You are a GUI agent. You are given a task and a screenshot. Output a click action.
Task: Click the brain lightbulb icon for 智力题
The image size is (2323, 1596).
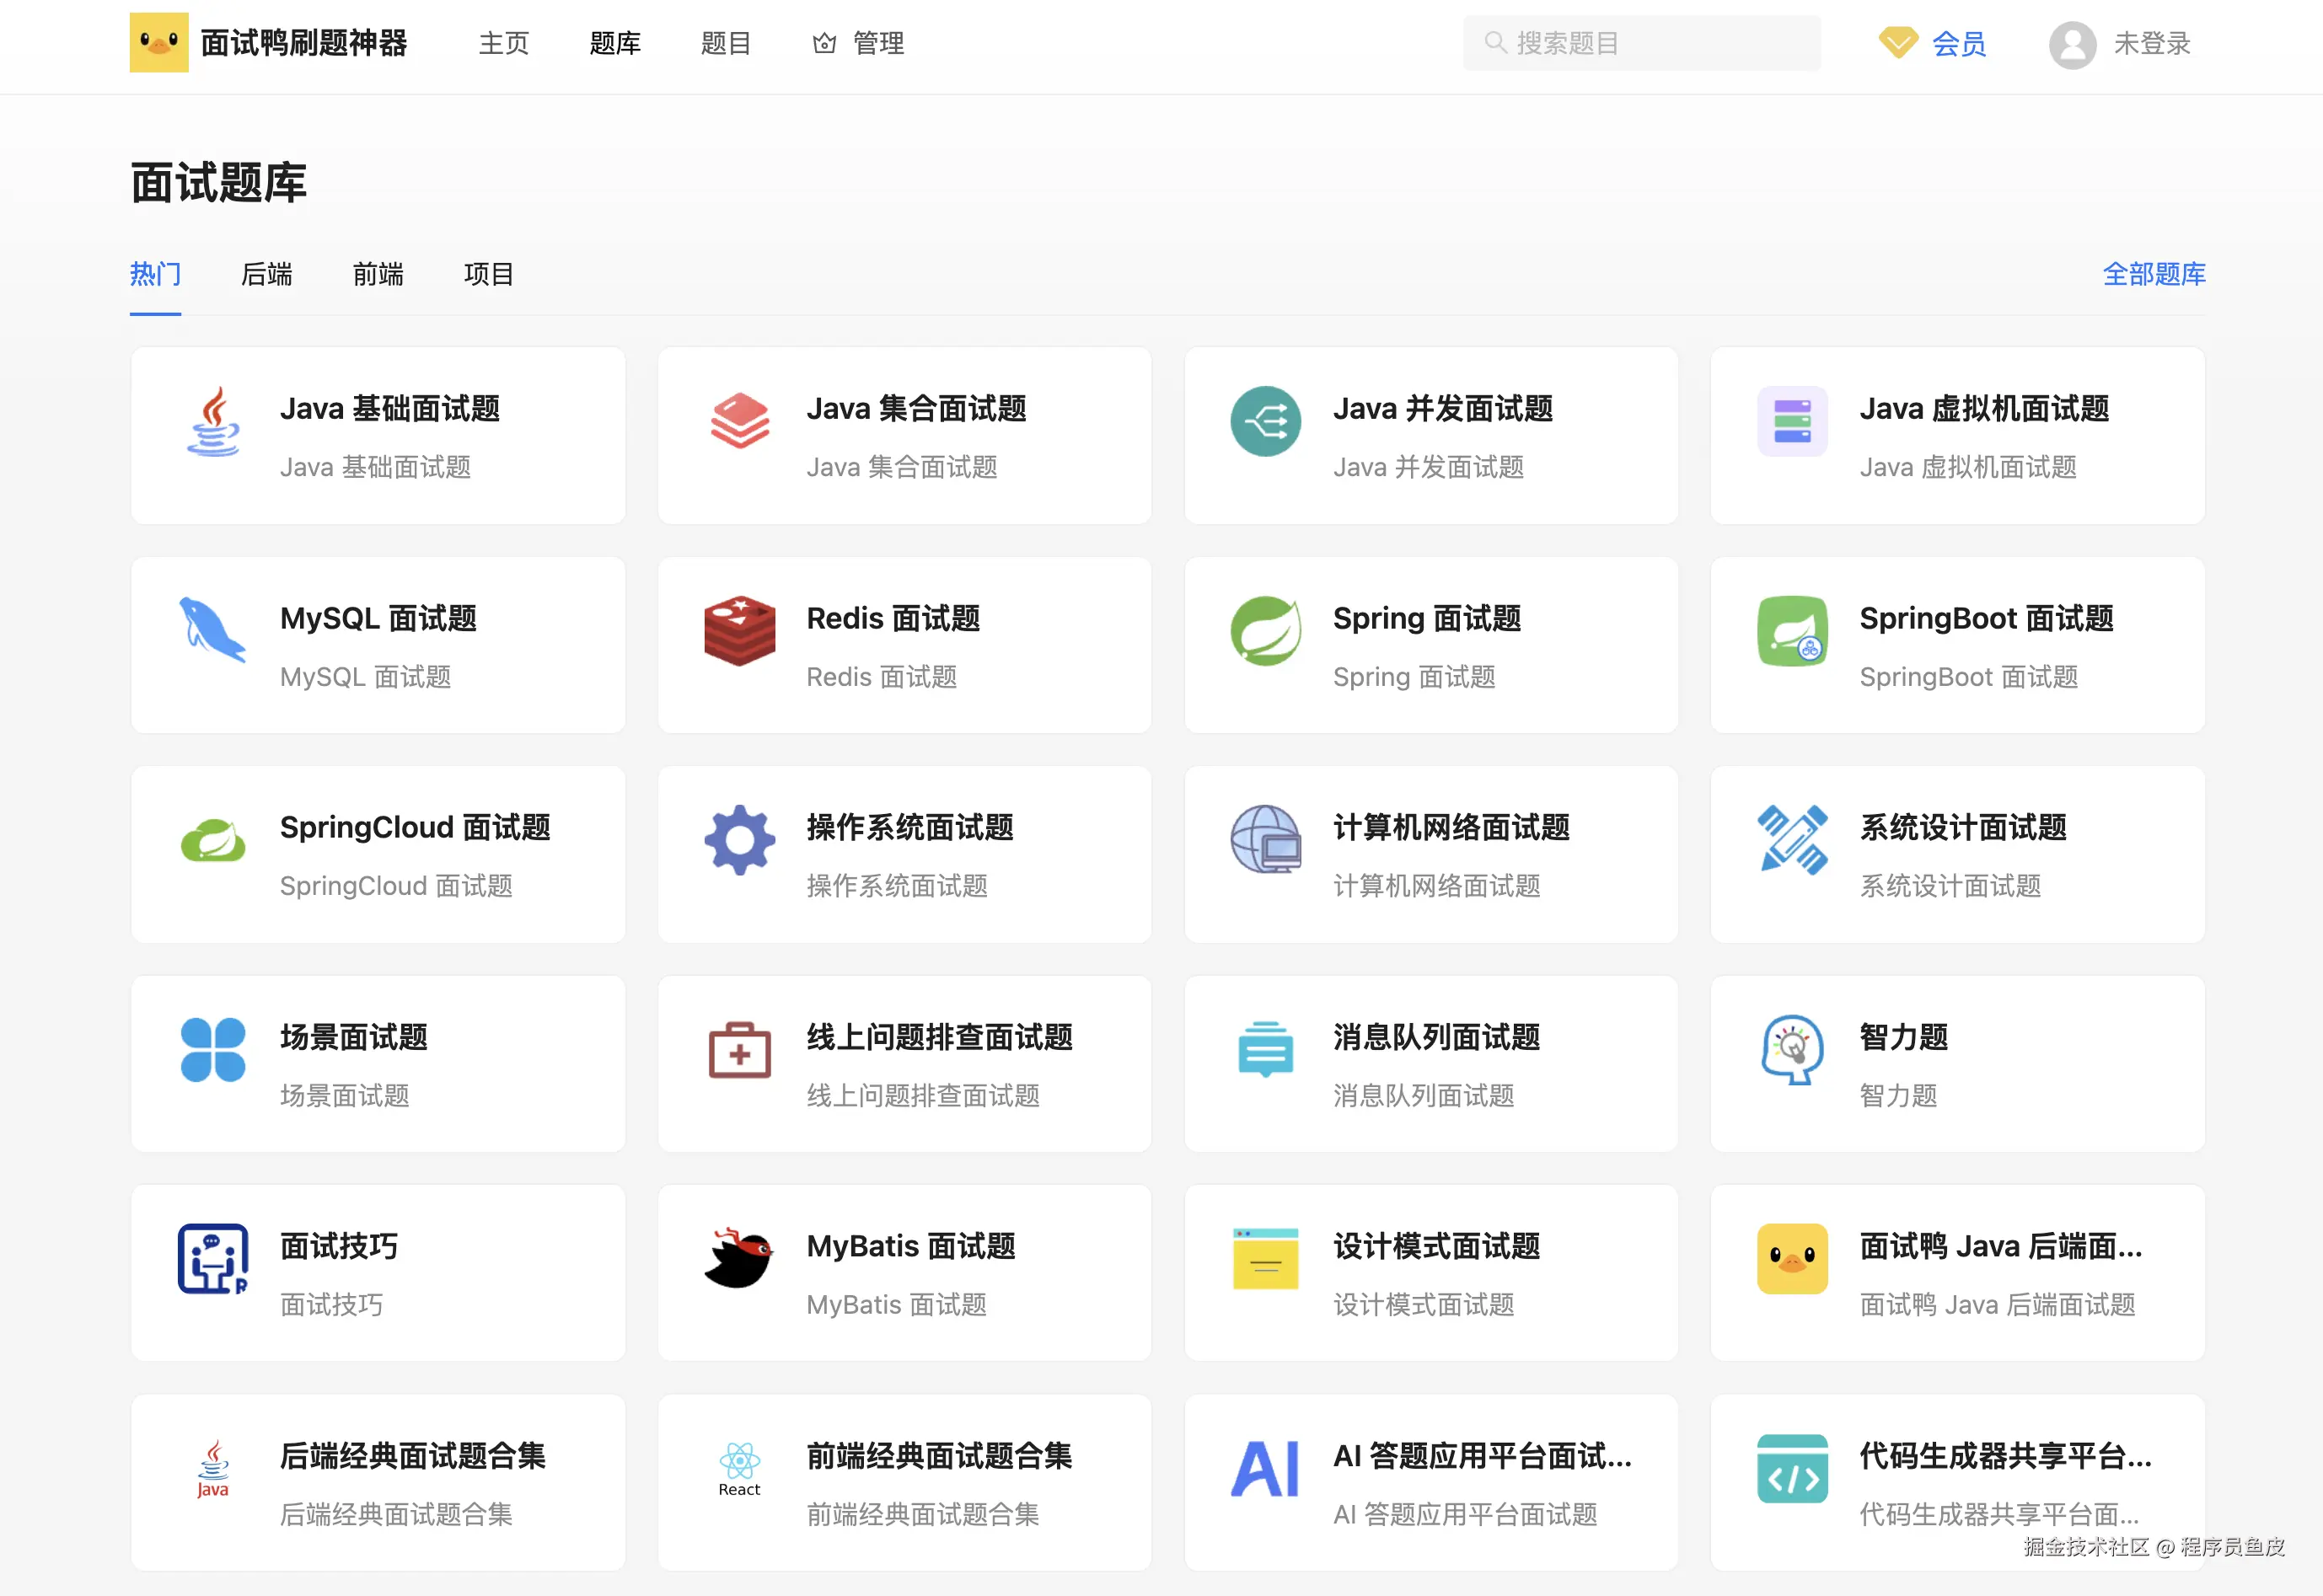1791,1049
